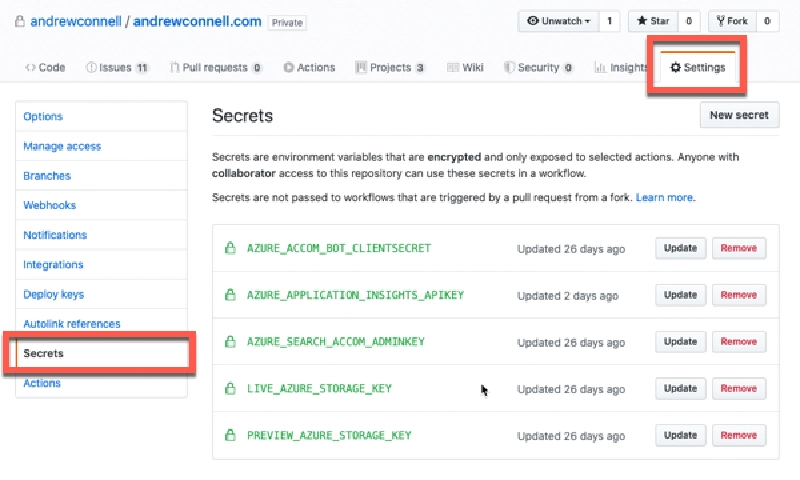This screenshot has width=800, height=480.
Task: Remove the PREVIEW_AZURE_STORAGE_KEY secret
Action: pyautogui.click(x=739, y=435)
